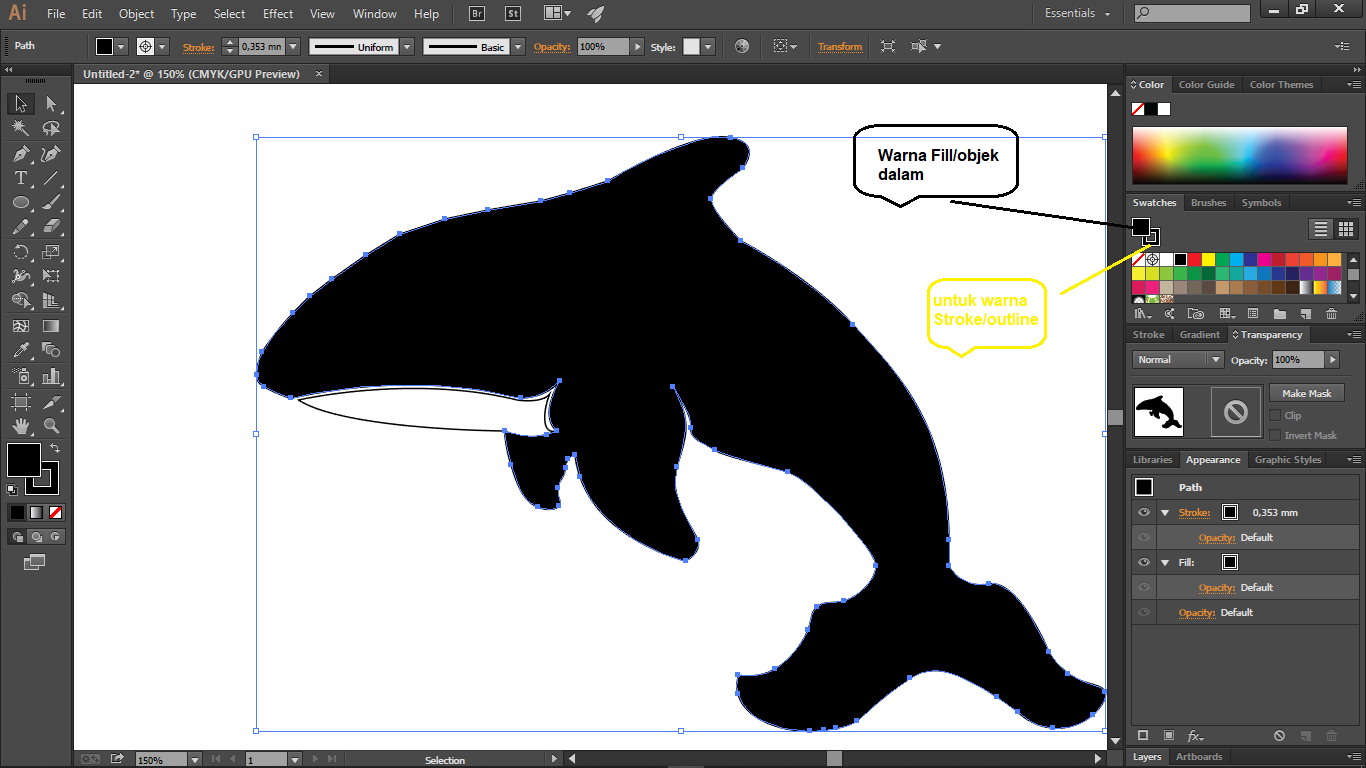Viewport: 1366px width, 768px height.
Task: Open Transparency Opacity 100% arrow flyout
Action: (x=1332, y=359)
